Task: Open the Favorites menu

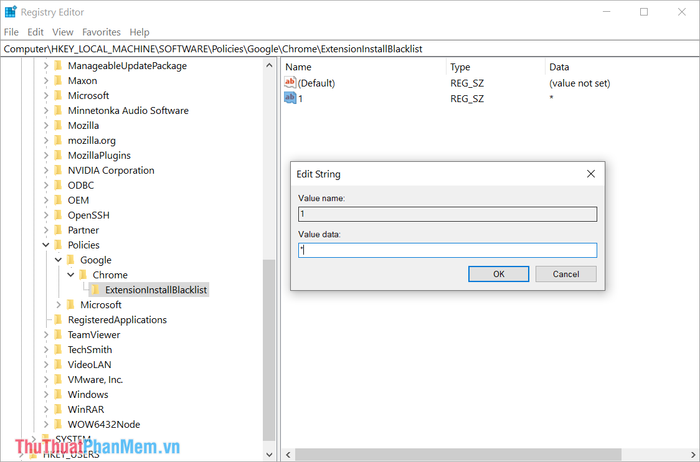Action: coord(101,32)
